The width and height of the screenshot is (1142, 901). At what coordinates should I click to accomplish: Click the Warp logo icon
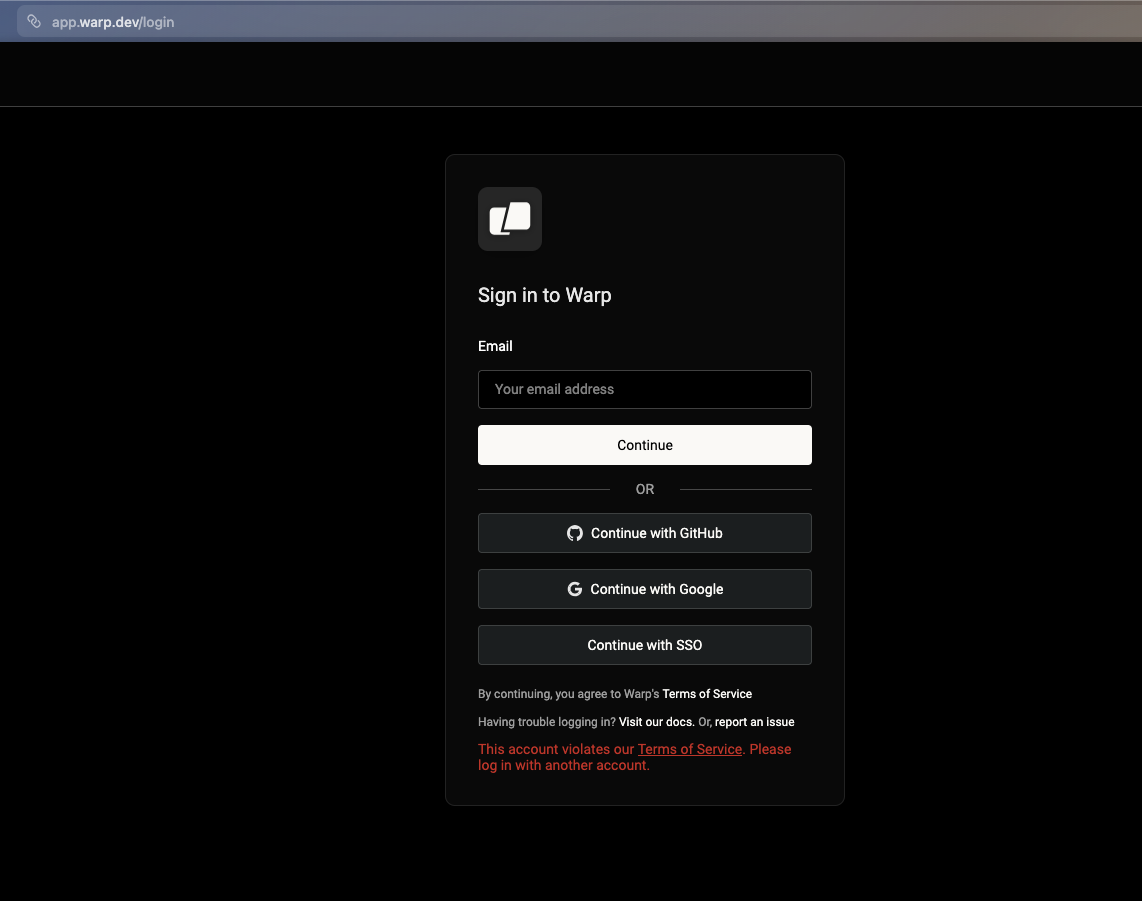click(510, 219)
